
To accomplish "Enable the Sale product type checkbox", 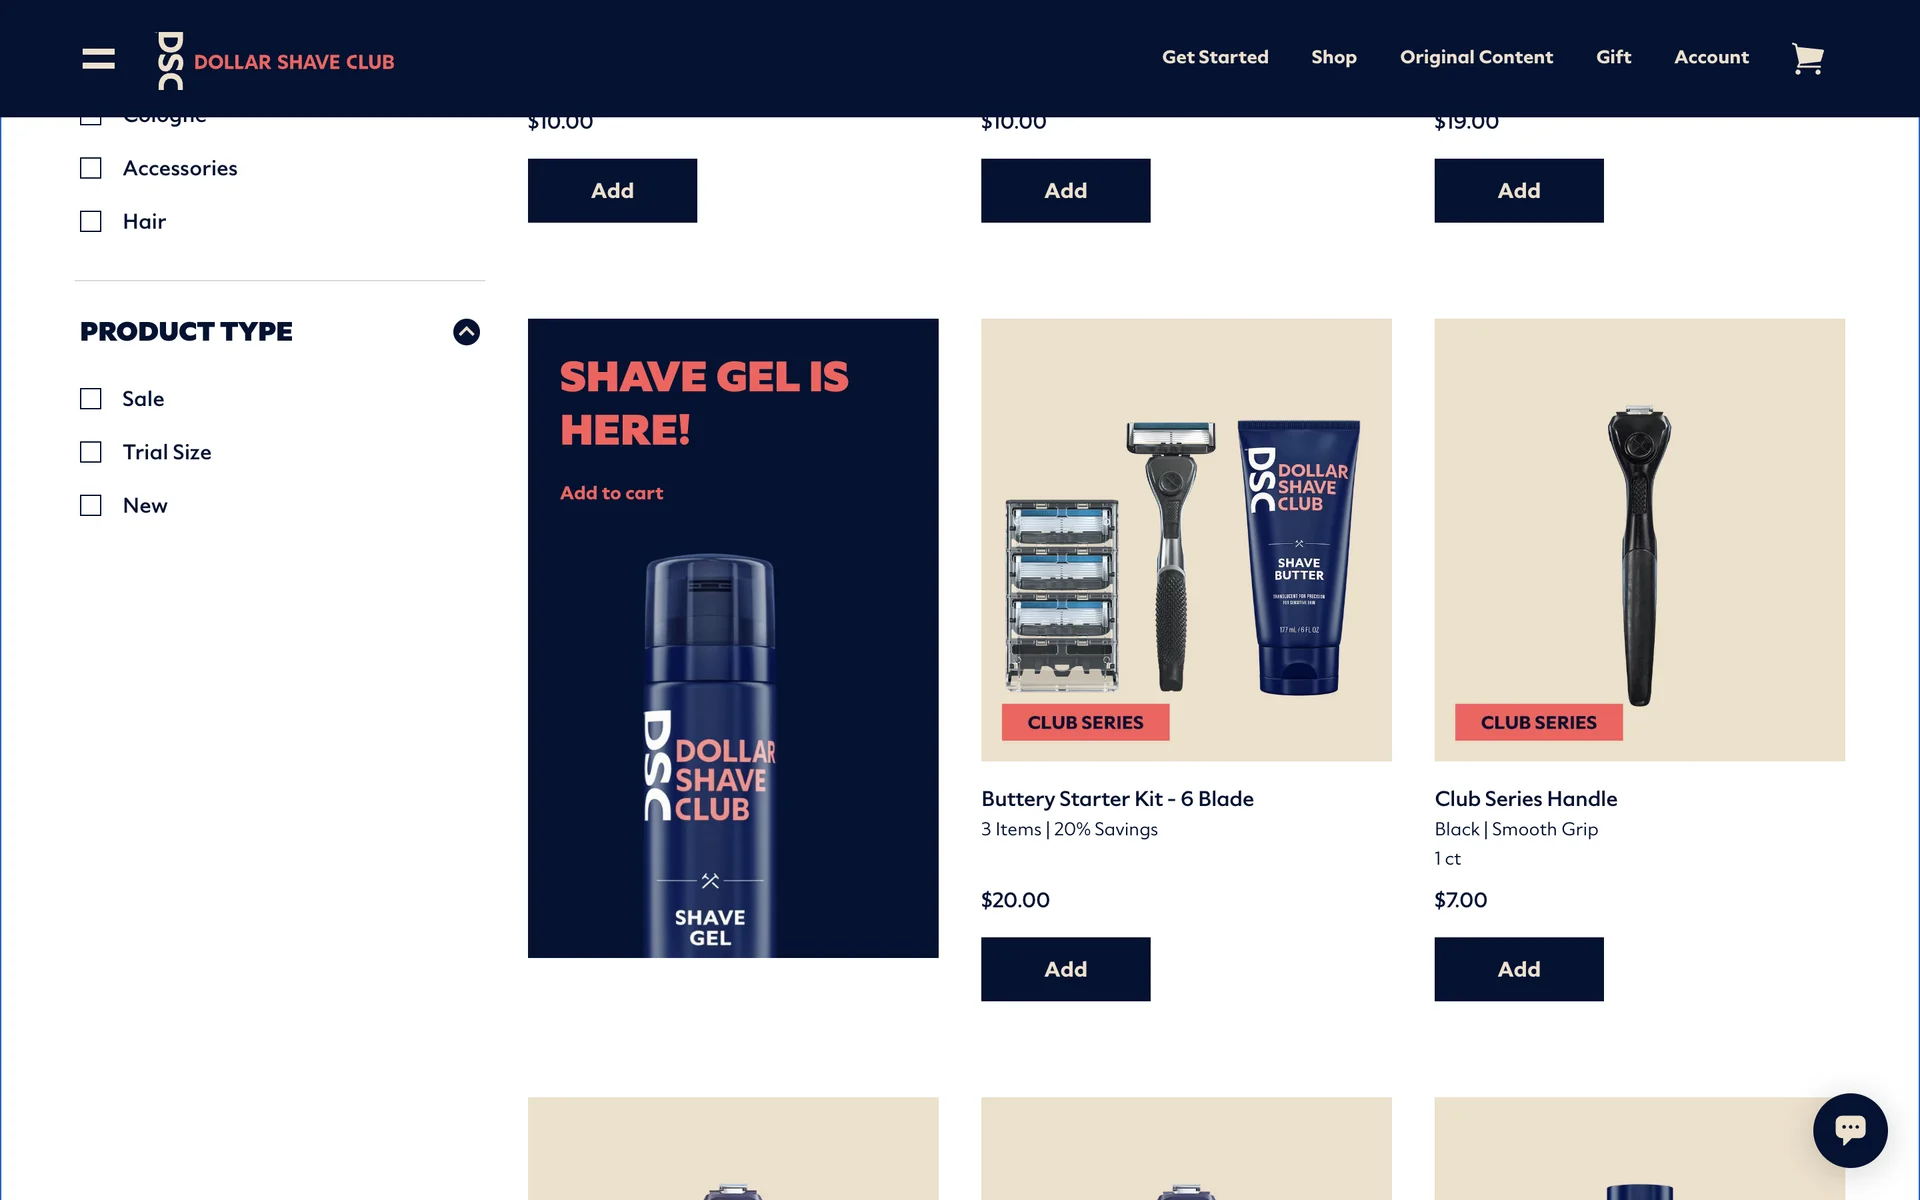I will click(x=91, y=399).
